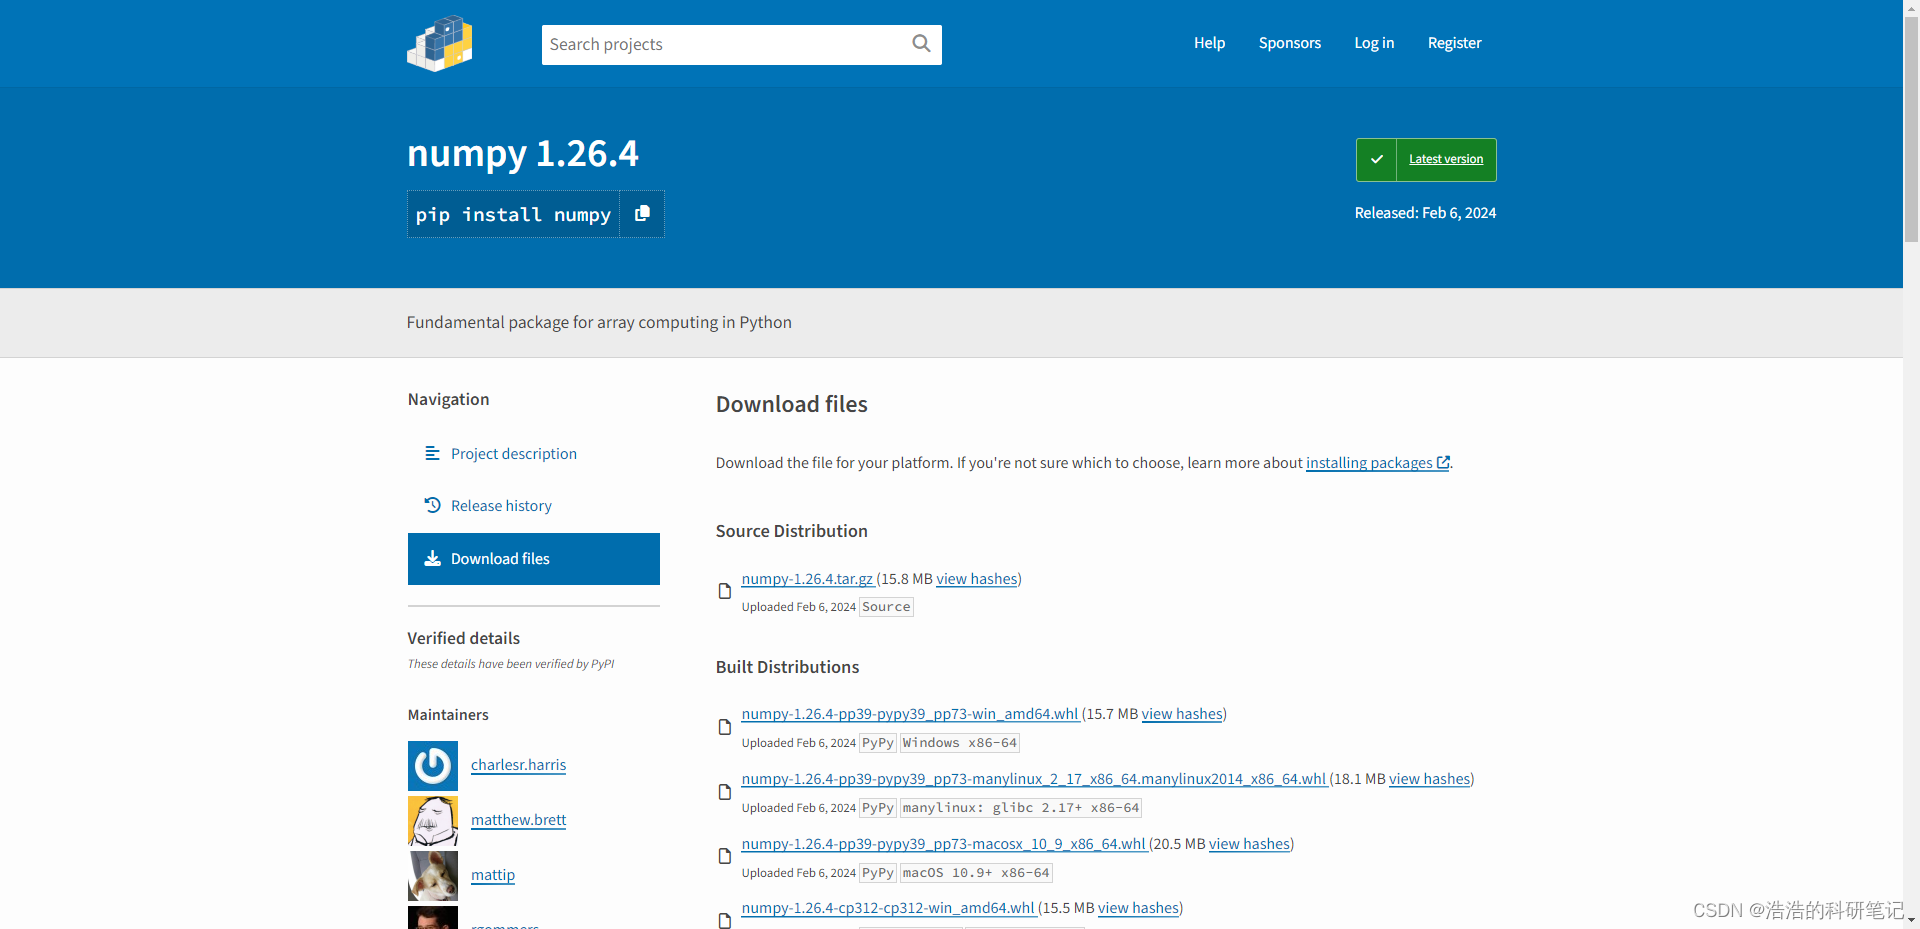
Task: Click the Latest version button
Action: point(1426,160)
